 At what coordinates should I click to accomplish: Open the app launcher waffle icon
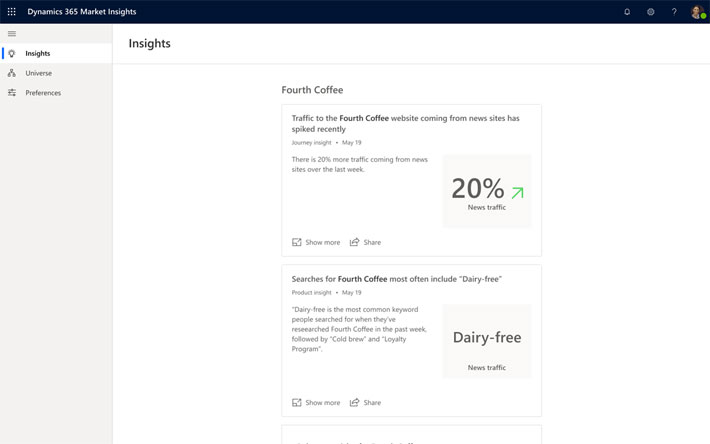click(x=12, y=12)
